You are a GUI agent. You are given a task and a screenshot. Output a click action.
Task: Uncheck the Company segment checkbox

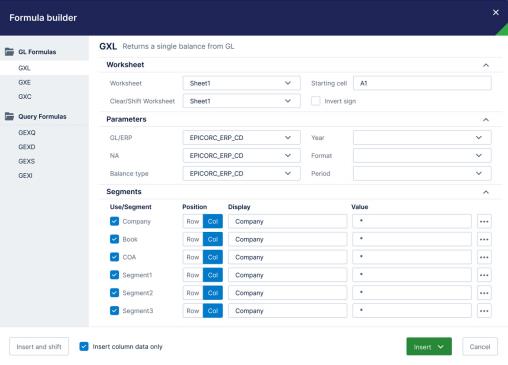[x=114, y=221]
